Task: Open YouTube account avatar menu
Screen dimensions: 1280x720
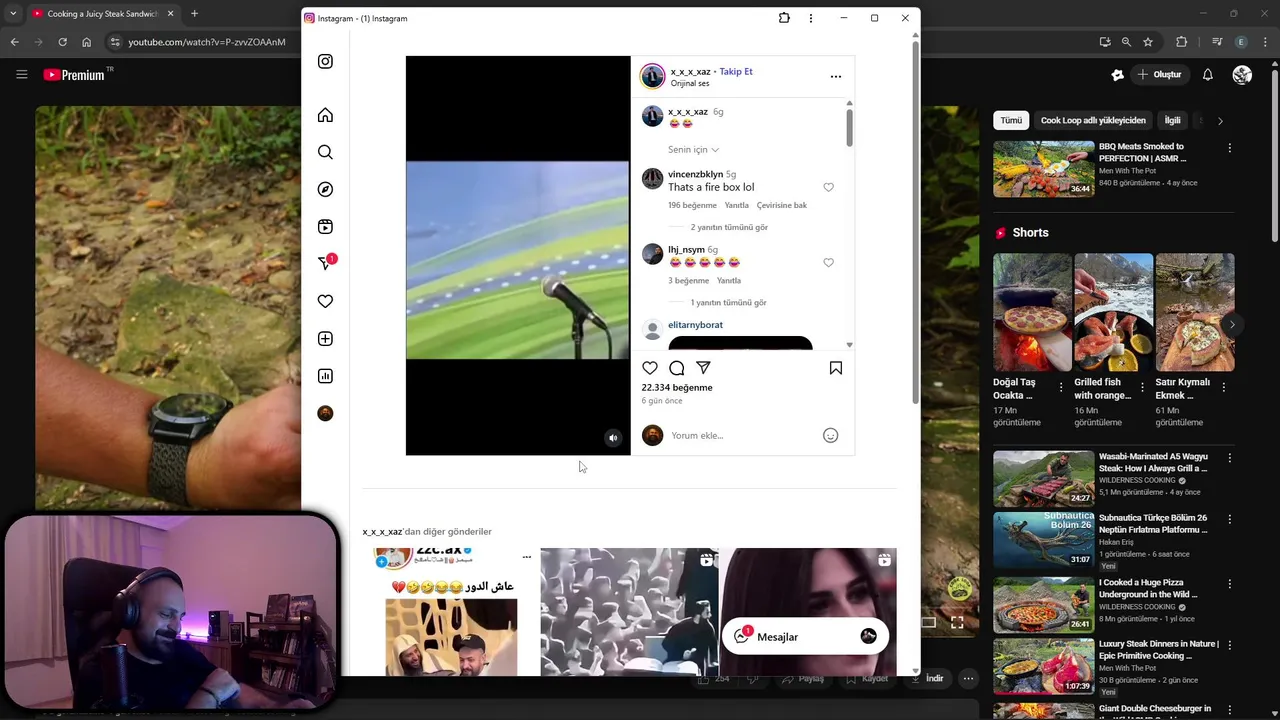Action: point(1243,75)
